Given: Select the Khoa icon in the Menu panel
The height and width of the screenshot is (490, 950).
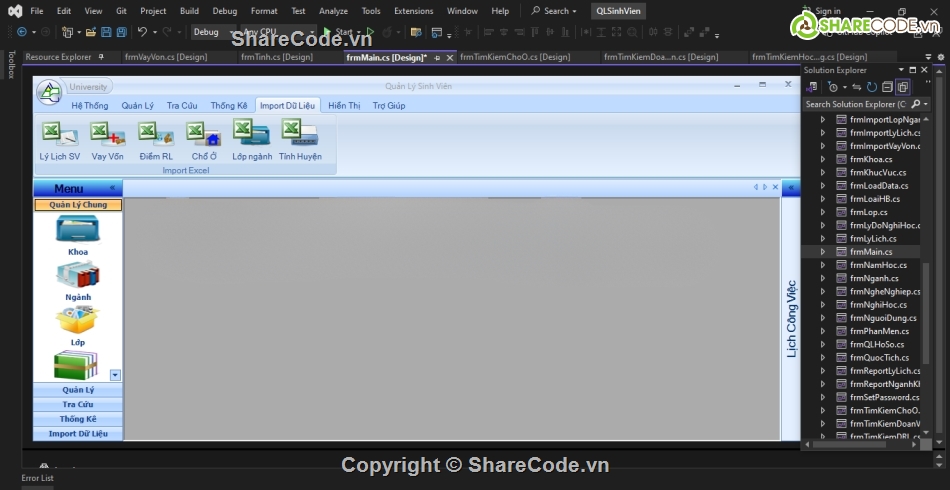Looking at the screenshot, I should click(x=78, y=230).
